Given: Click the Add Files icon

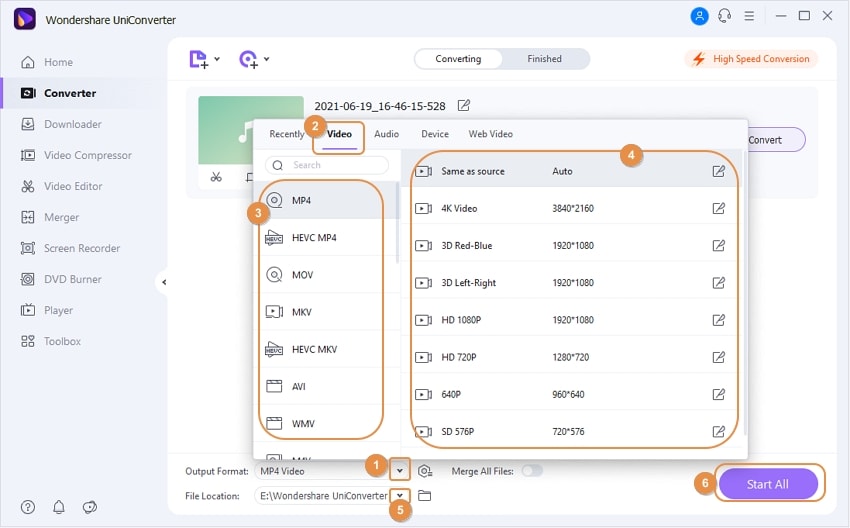Looking at the screenshot, I should [198, 59].
